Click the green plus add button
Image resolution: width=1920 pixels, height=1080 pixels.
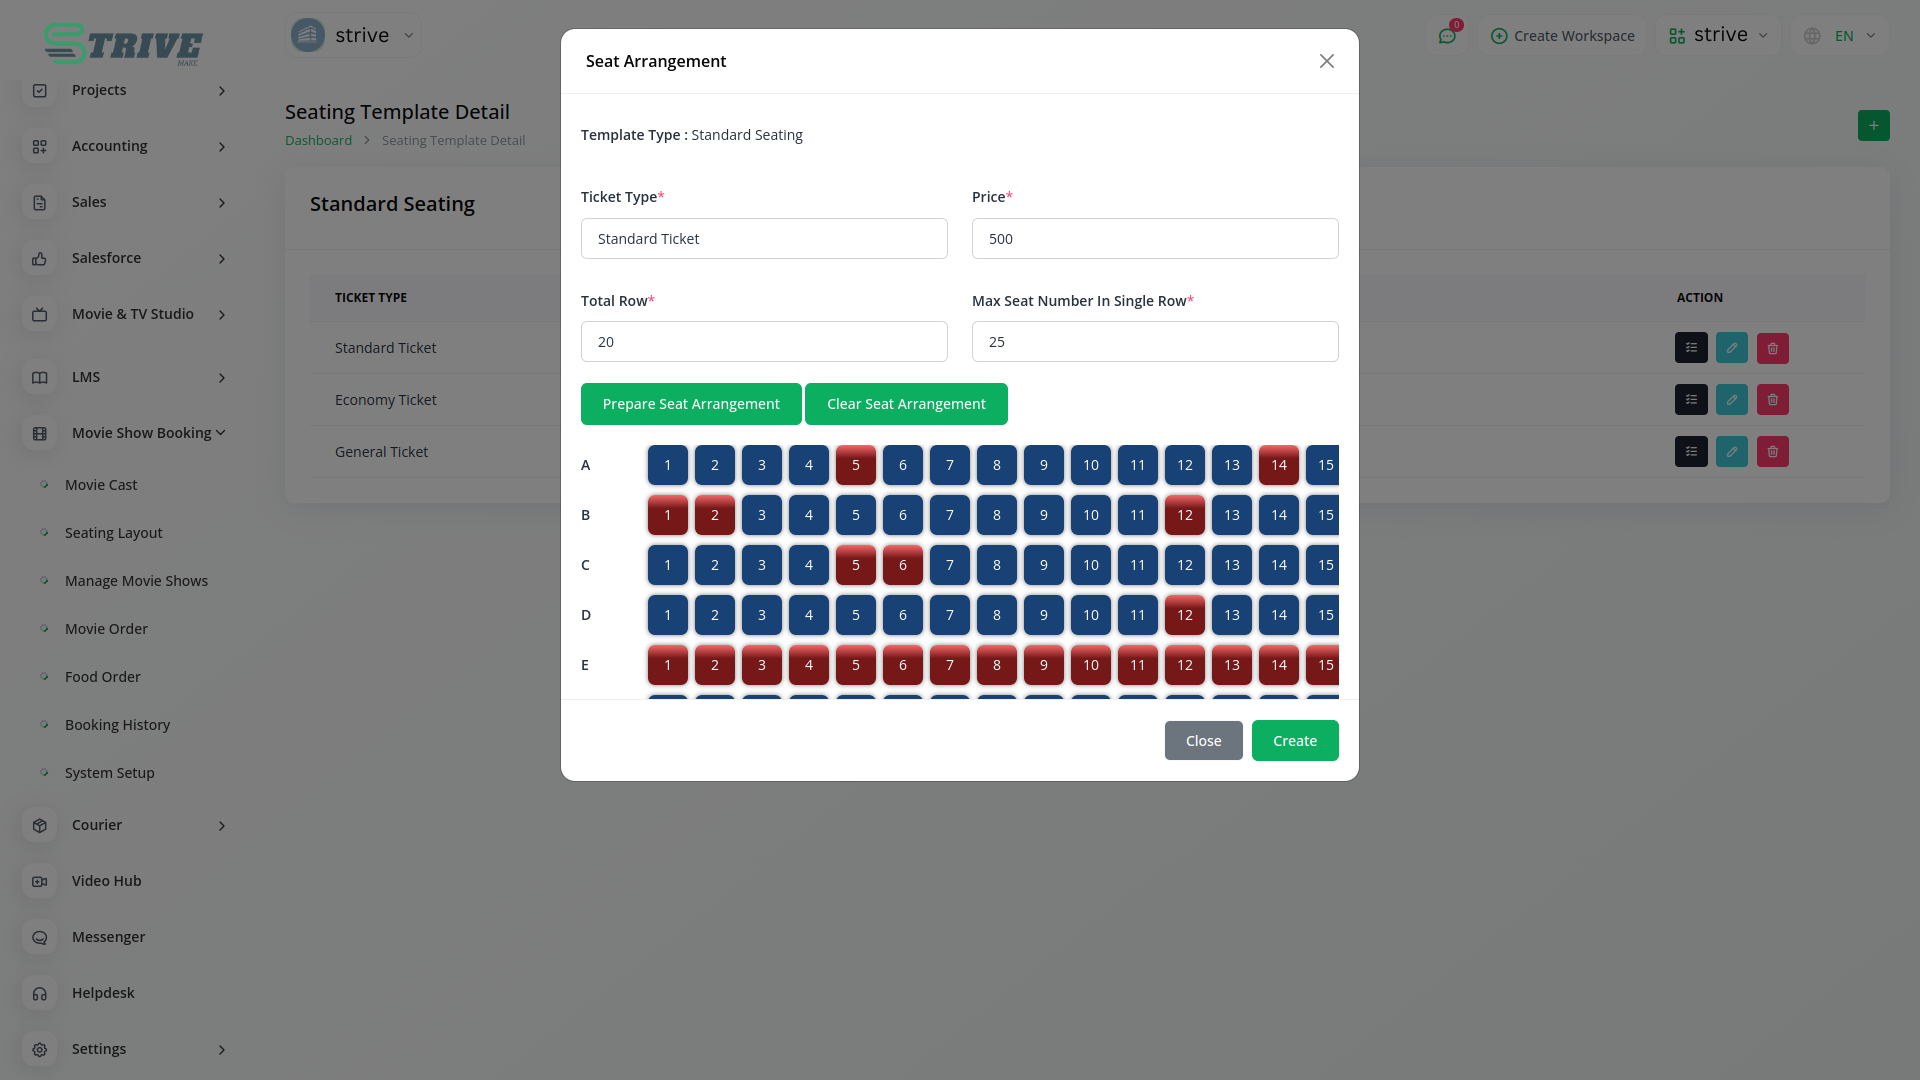coord(1873,126)
